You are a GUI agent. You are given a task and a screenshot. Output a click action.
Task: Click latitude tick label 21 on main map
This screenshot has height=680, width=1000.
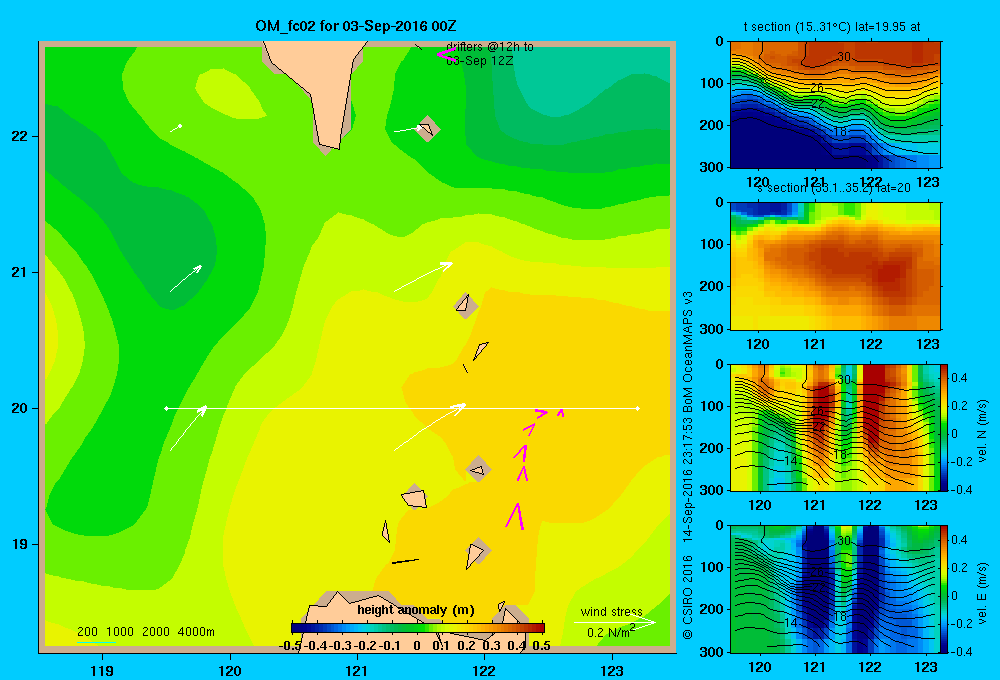(18, 272)
